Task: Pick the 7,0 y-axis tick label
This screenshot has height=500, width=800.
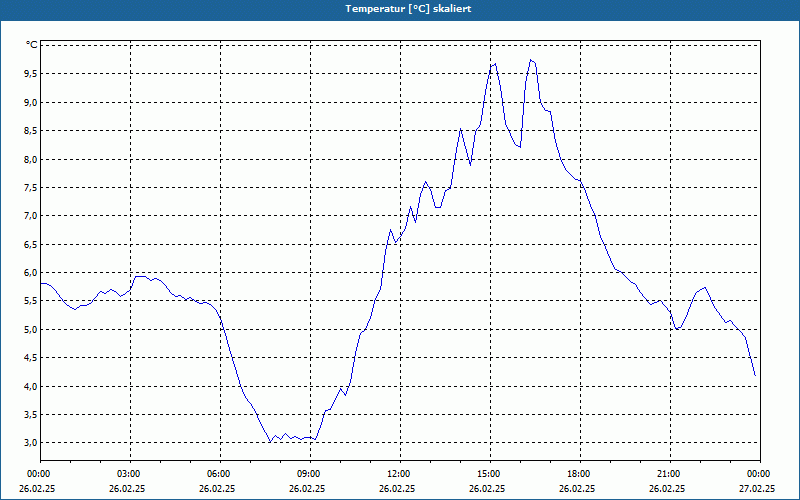Action: (30, 216)
